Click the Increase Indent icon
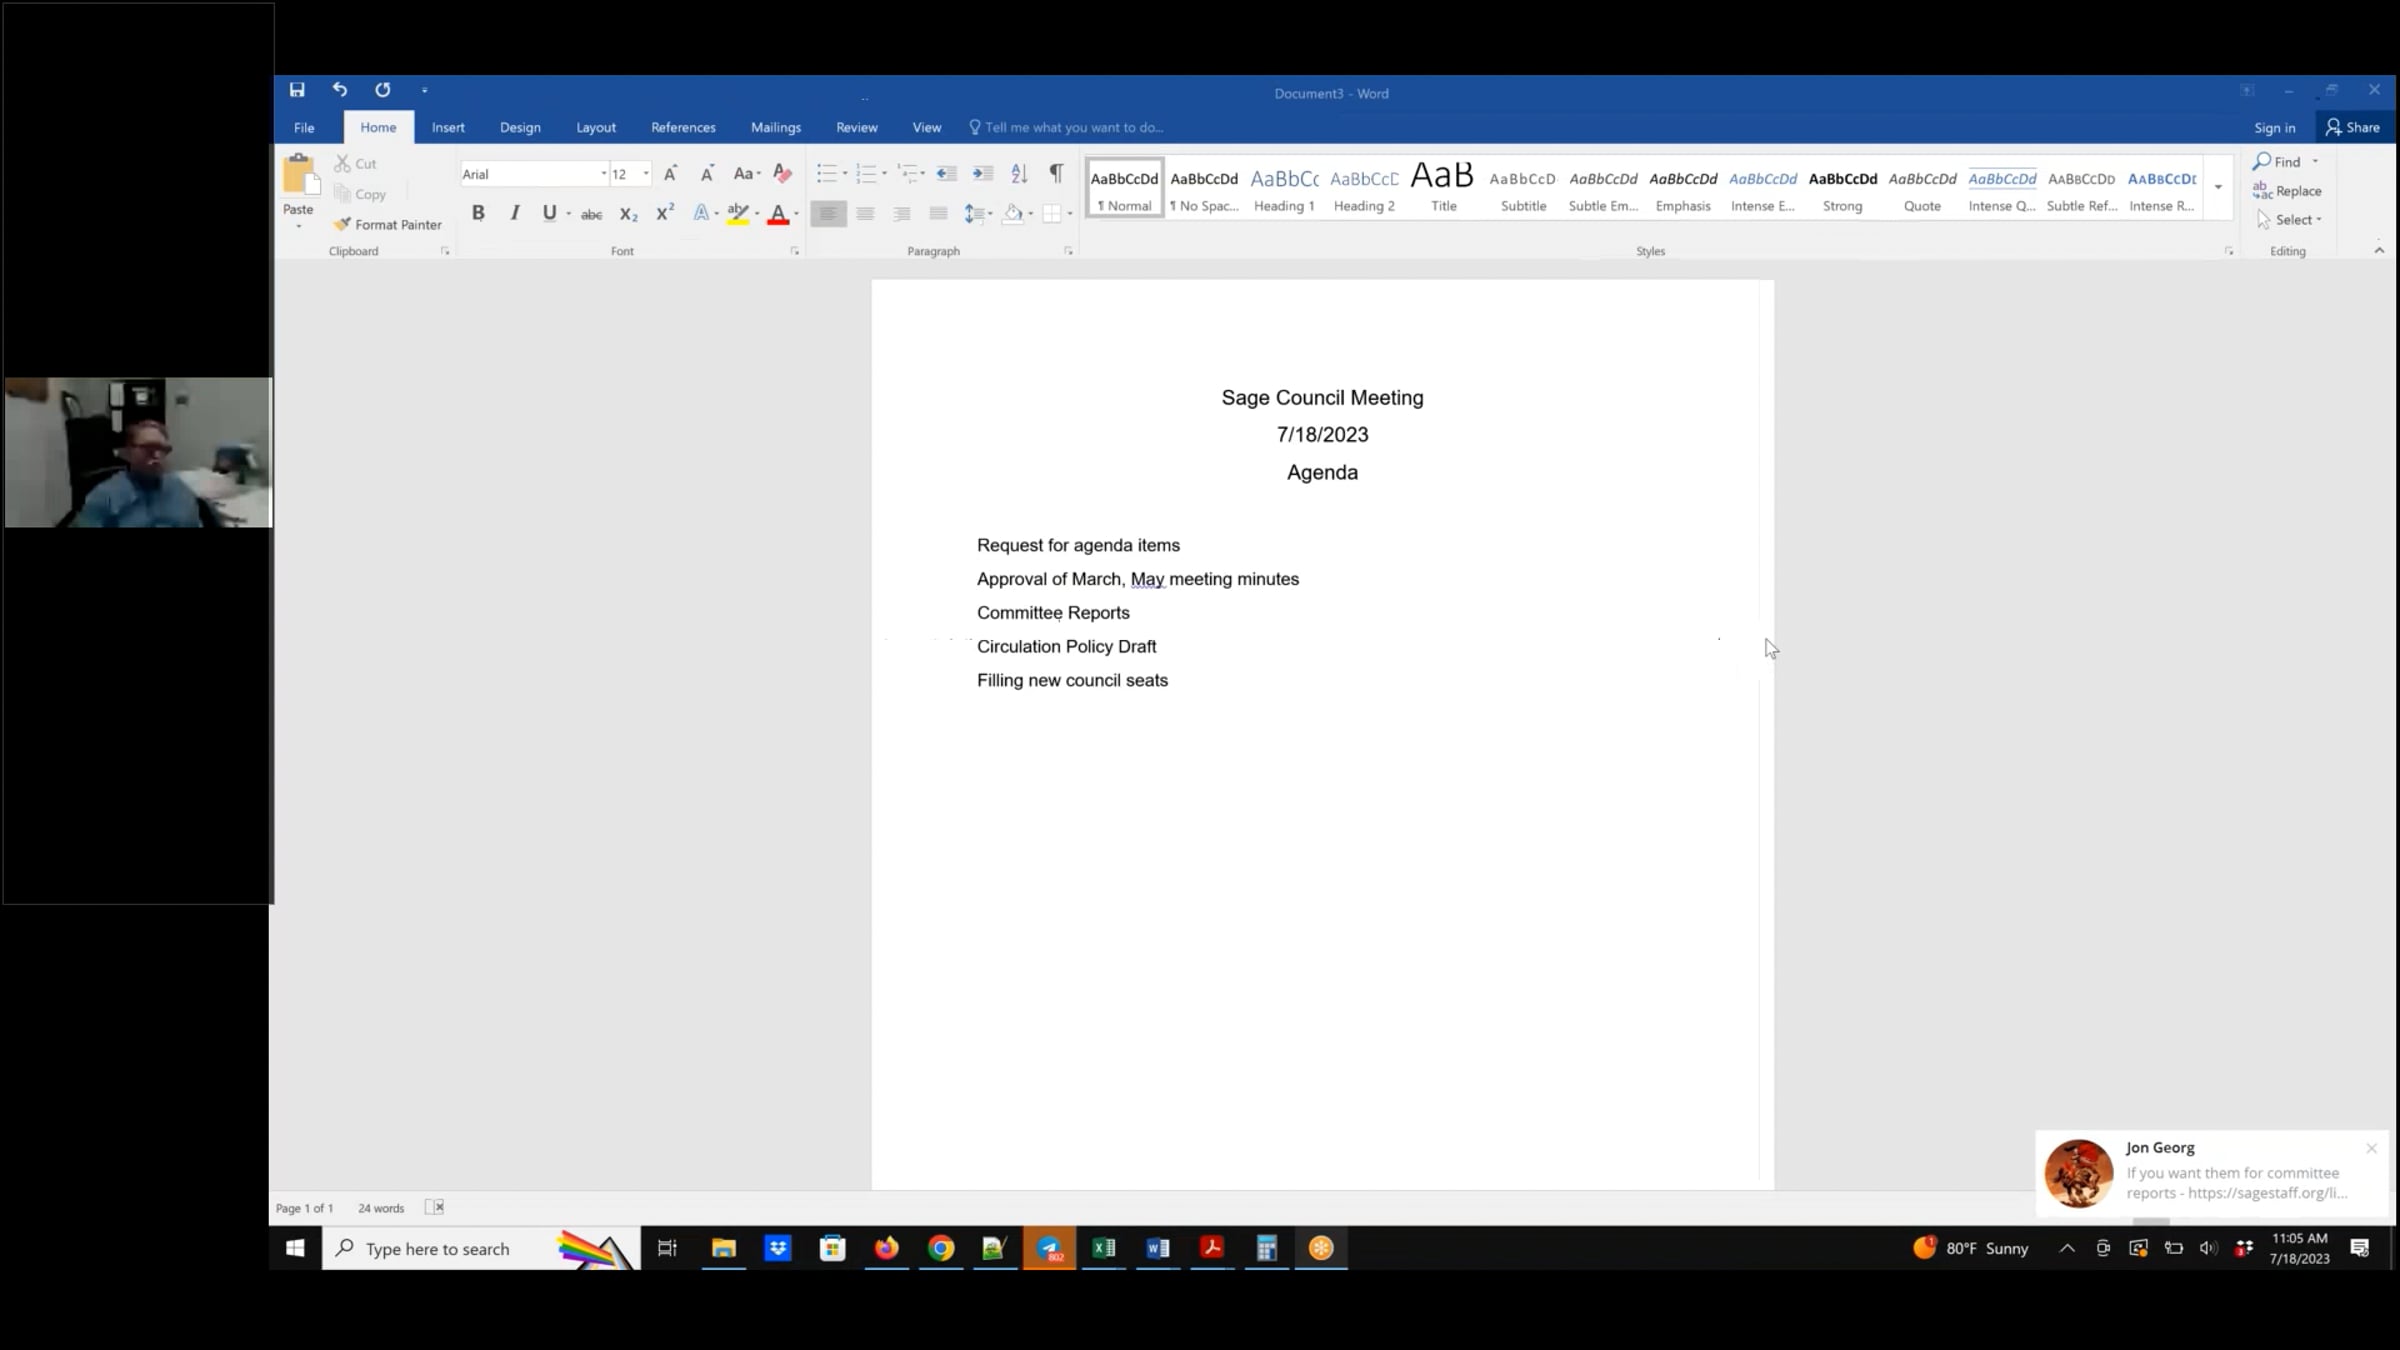The width and height of the screenshot is (2400, 1350). tap(983, 173)
